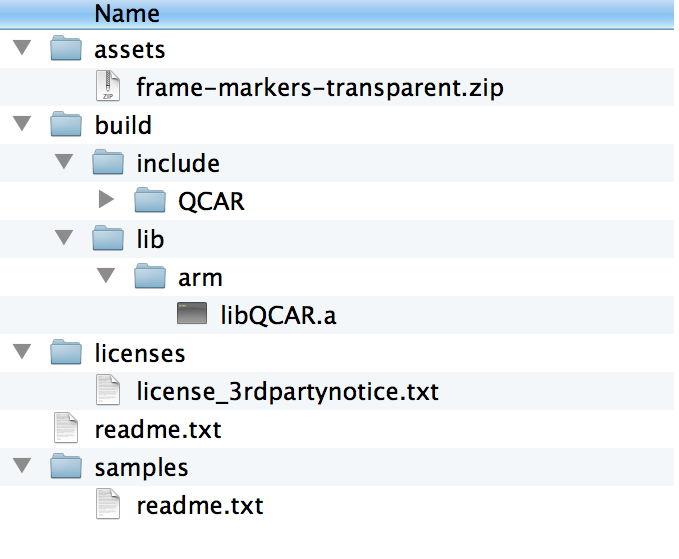Select the QCAR folder icon
Viewport: 679px width, 559px height.
click(150, 200)
